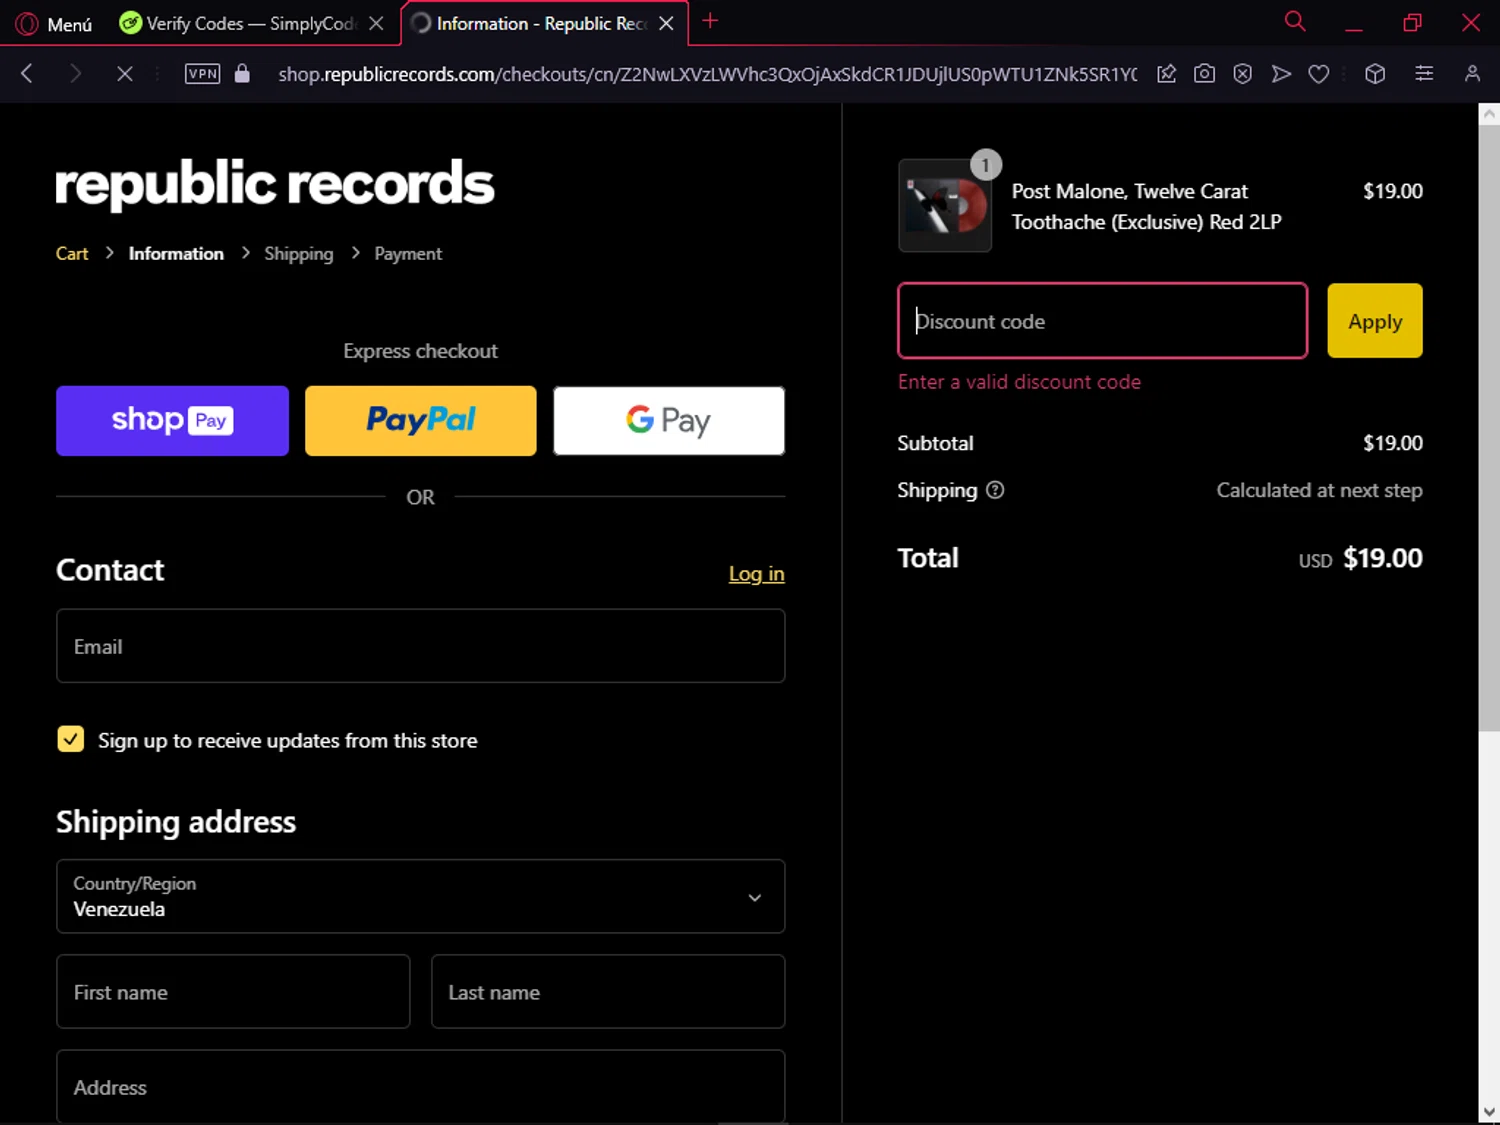Open the Shipping help question icon
The width and height of the screenshot is (1500, 1125).
pos(995,490)
